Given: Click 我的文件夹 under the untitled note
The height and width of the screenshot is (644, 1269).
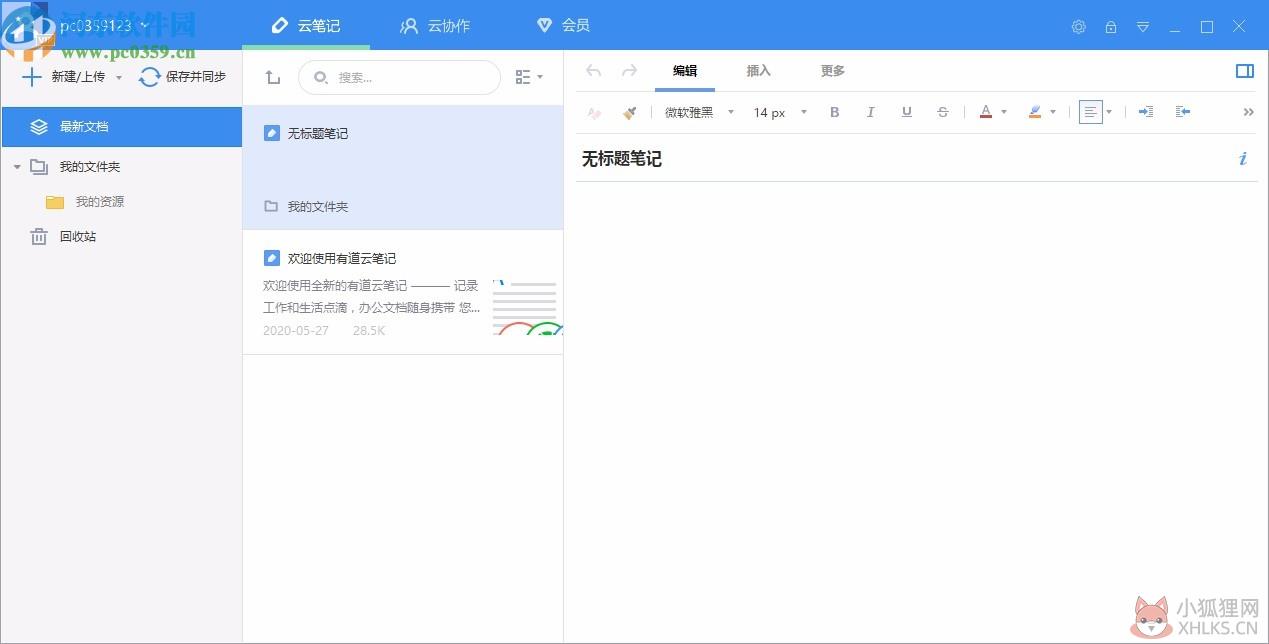Looking at the screenshot, I should [x=318, y=207].
